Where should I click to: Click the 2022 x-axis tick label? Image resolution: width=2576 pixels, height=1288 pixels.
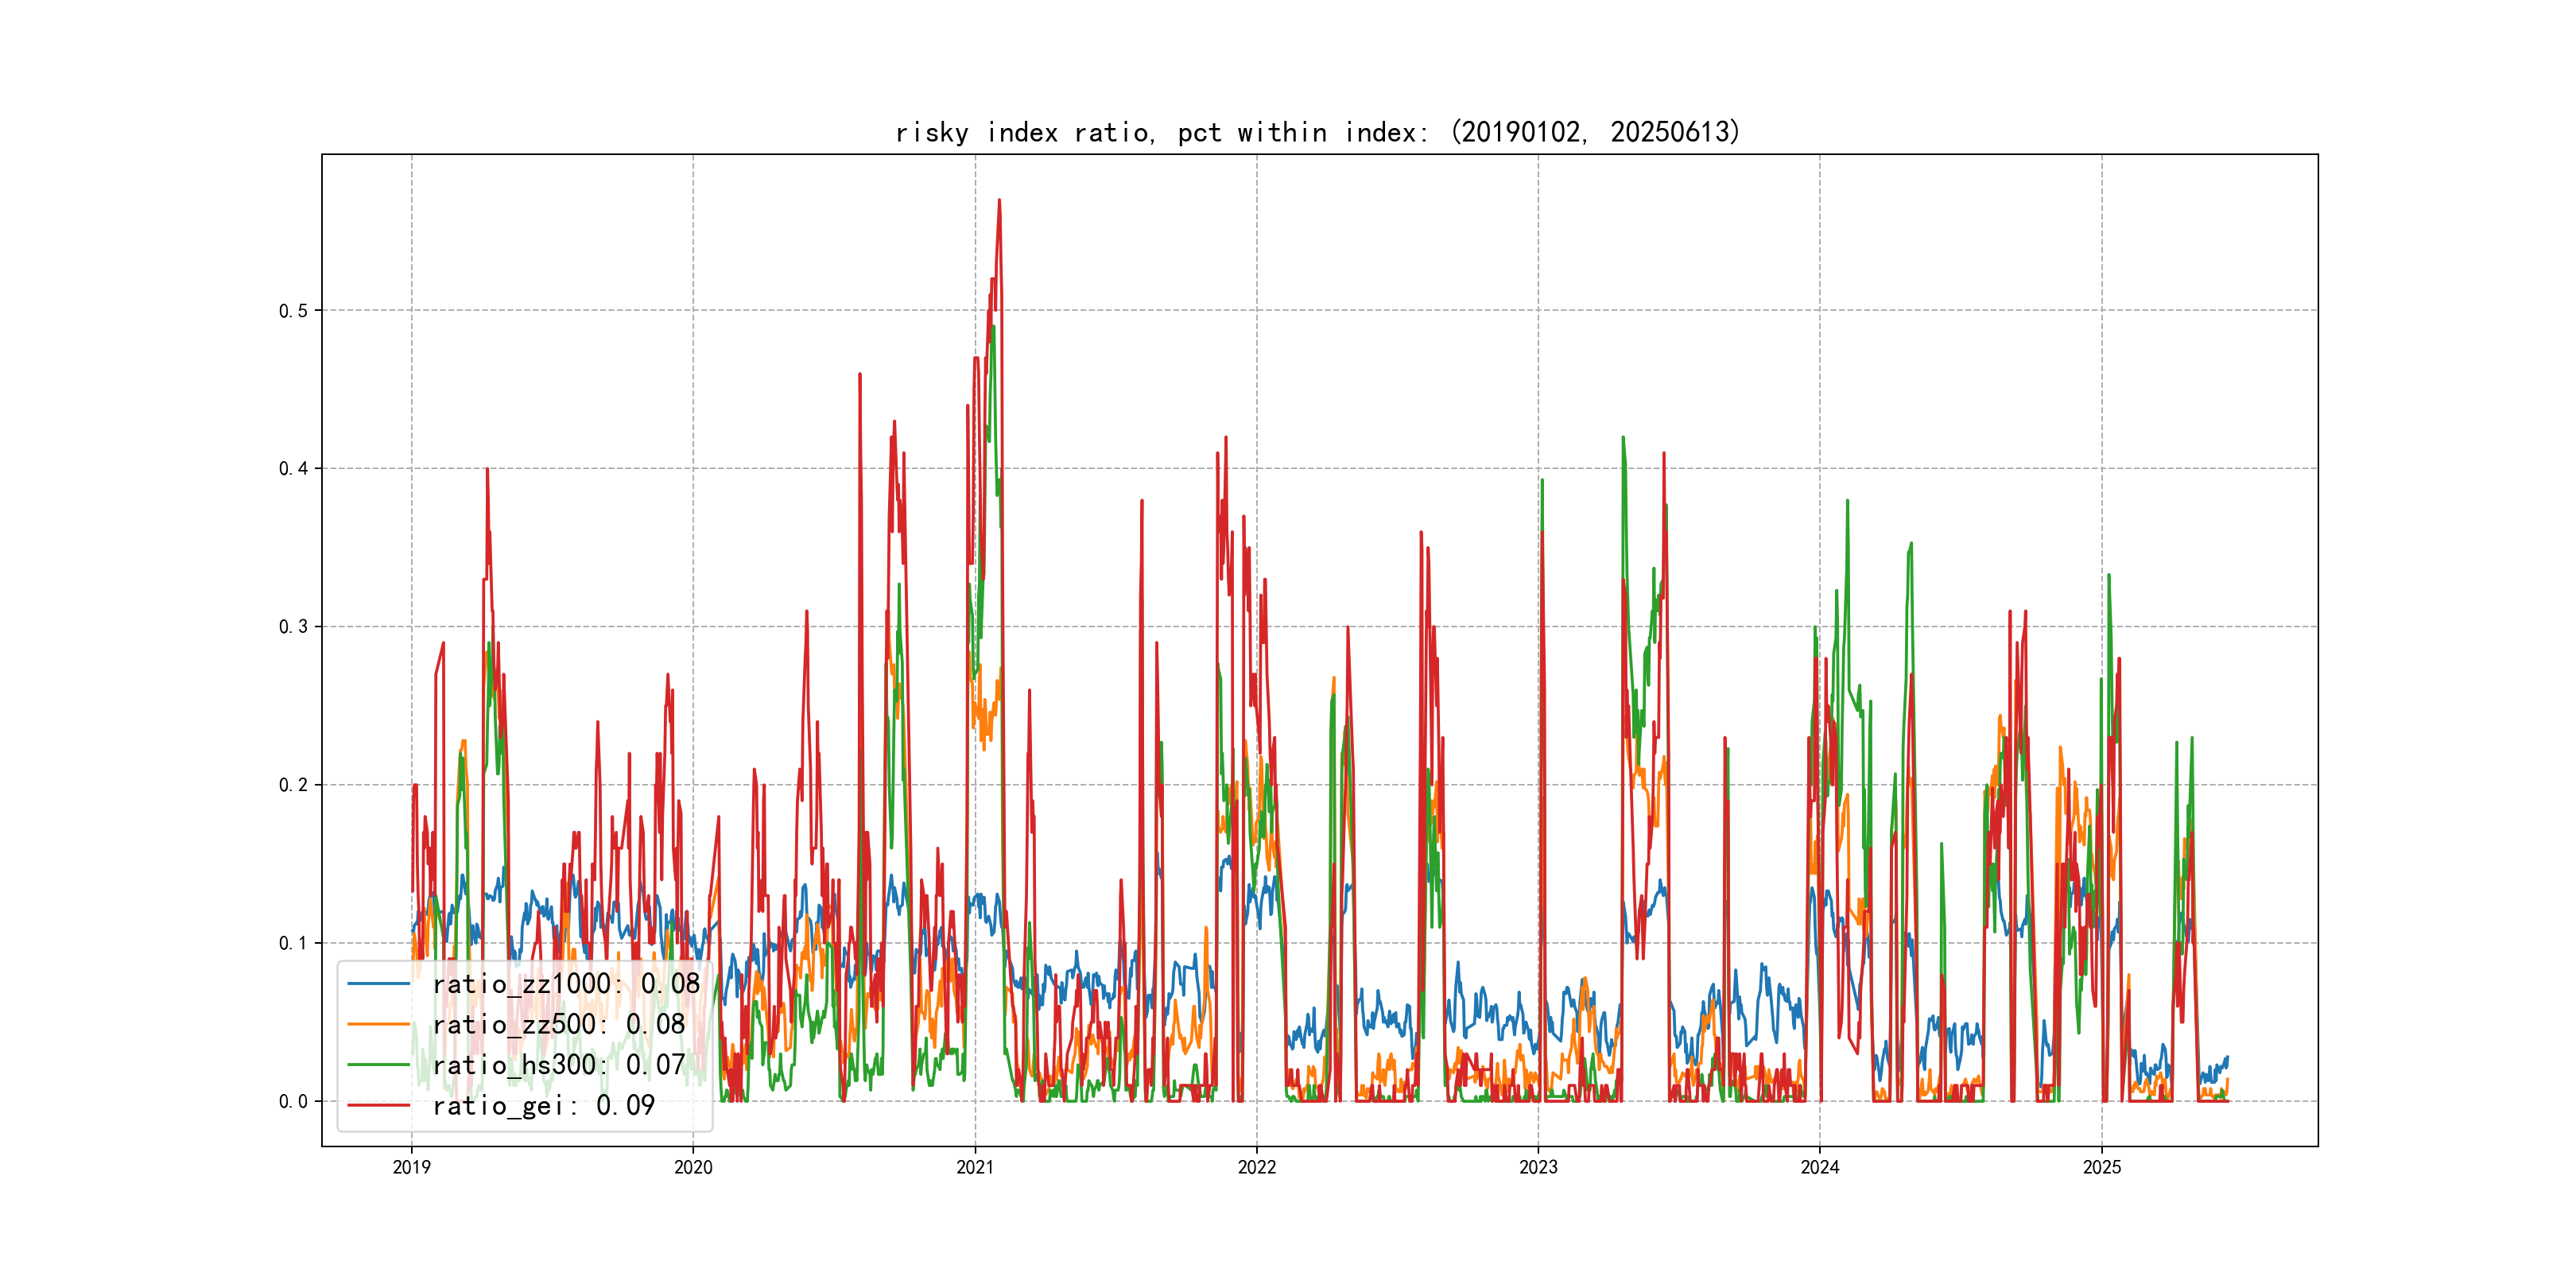tap(1257, 1167)
